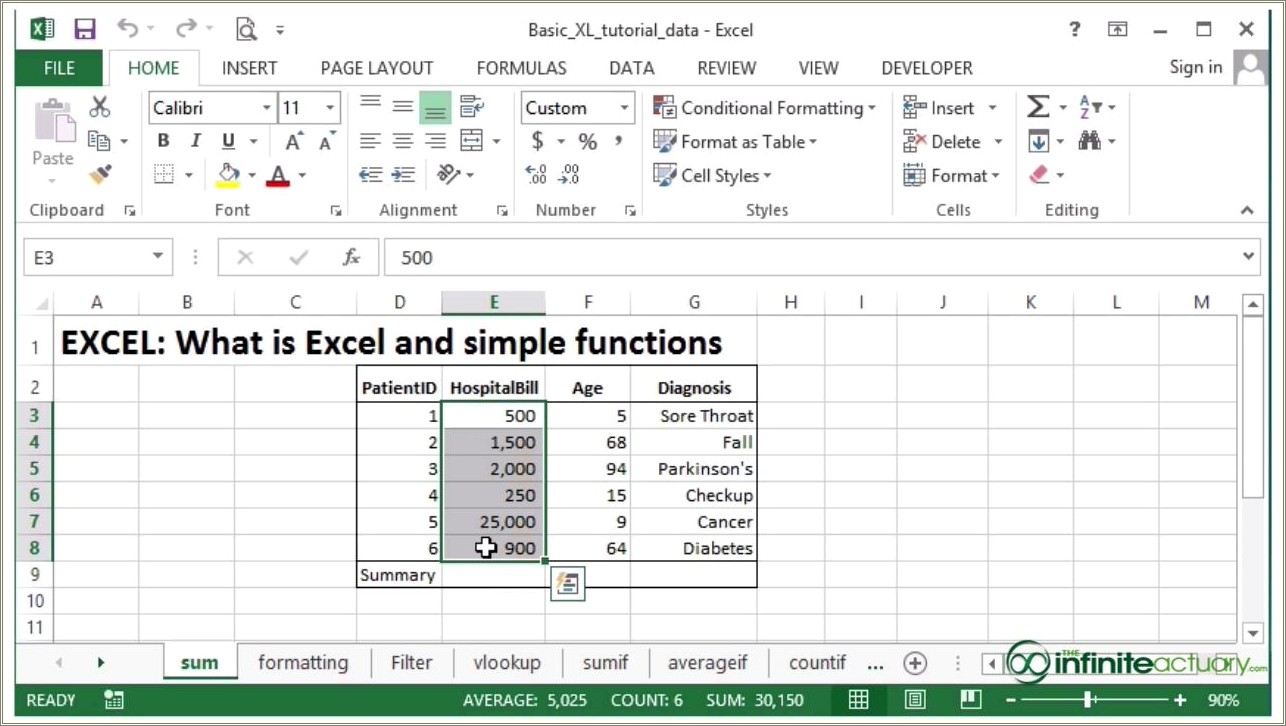Switch to the INSERT ribbon tab
Viewport: 1286px width, 726px height.
point(250,68)
